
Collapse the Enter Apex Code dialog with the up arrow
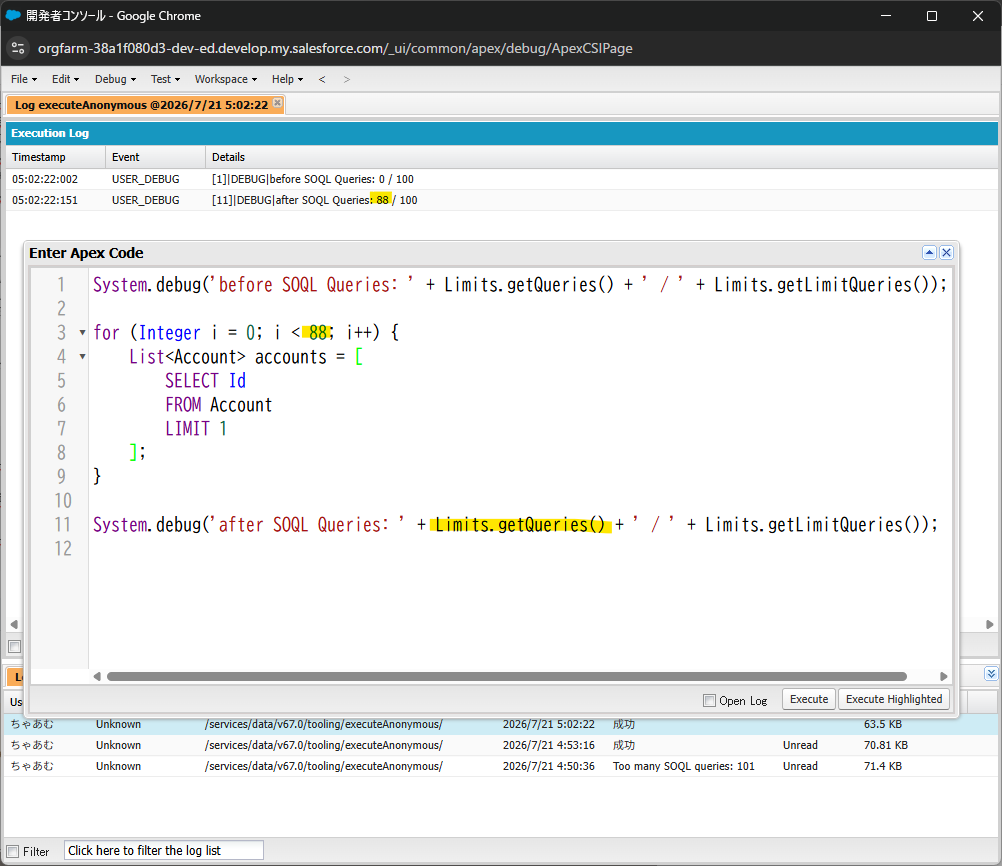coord(929,252)
